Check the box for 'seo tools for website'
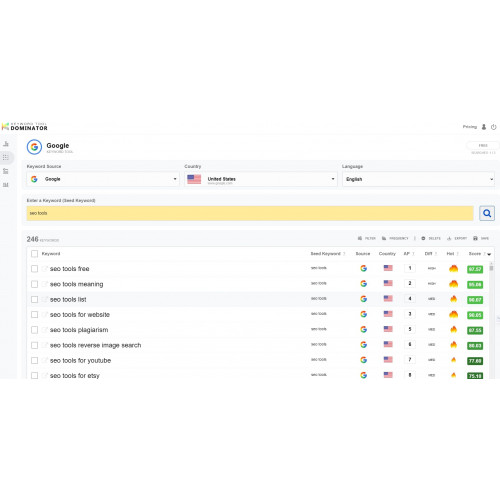The width and height of the screenshot is (500, 500). coord(34,314)
